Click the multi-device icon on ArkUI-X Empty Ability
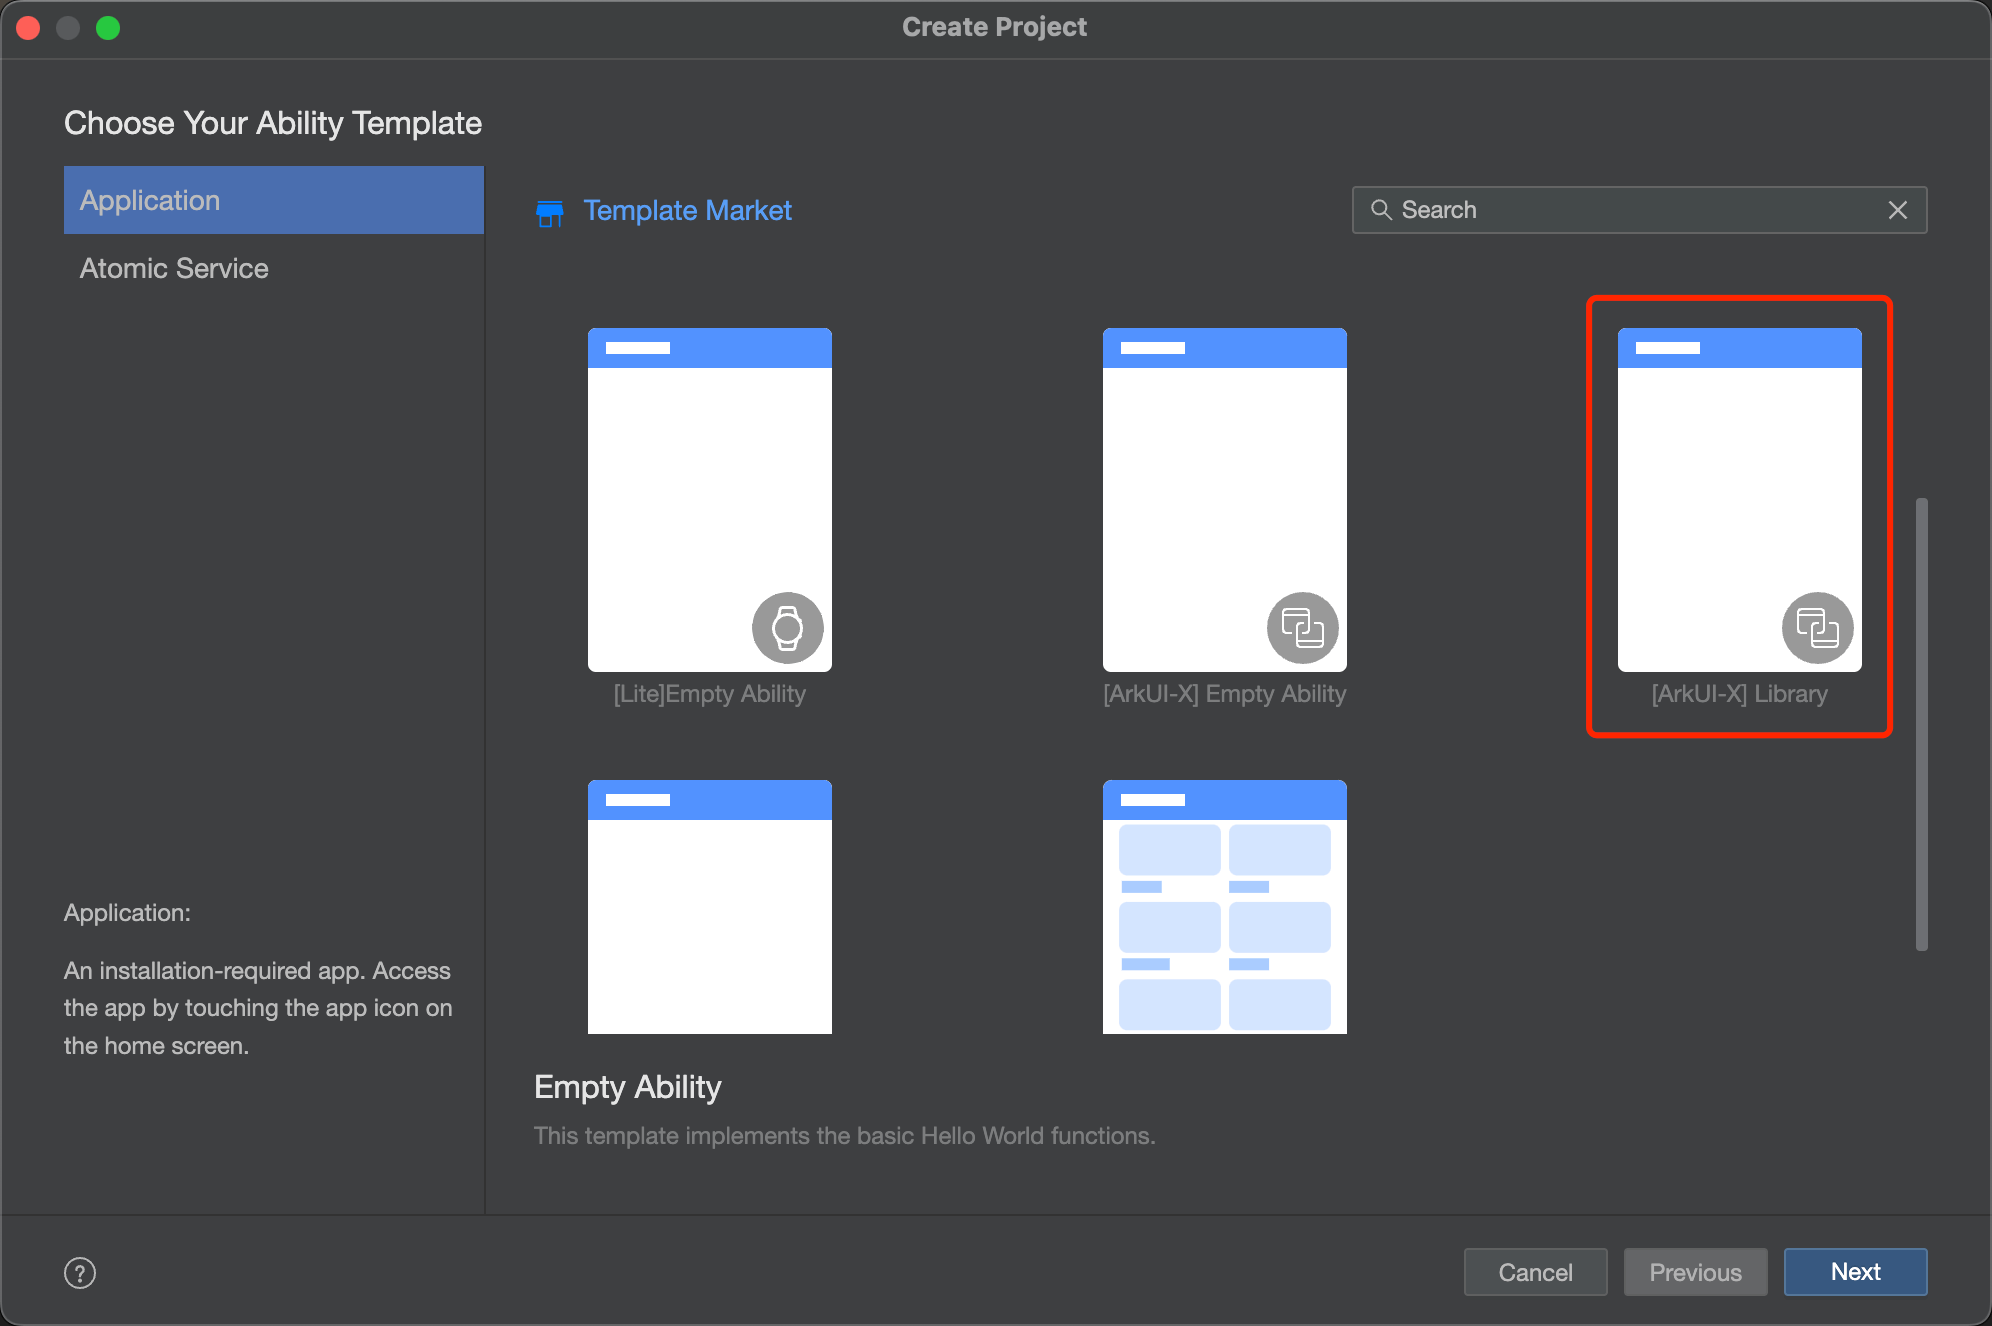1992x1326 pixels. [1302, 628]
